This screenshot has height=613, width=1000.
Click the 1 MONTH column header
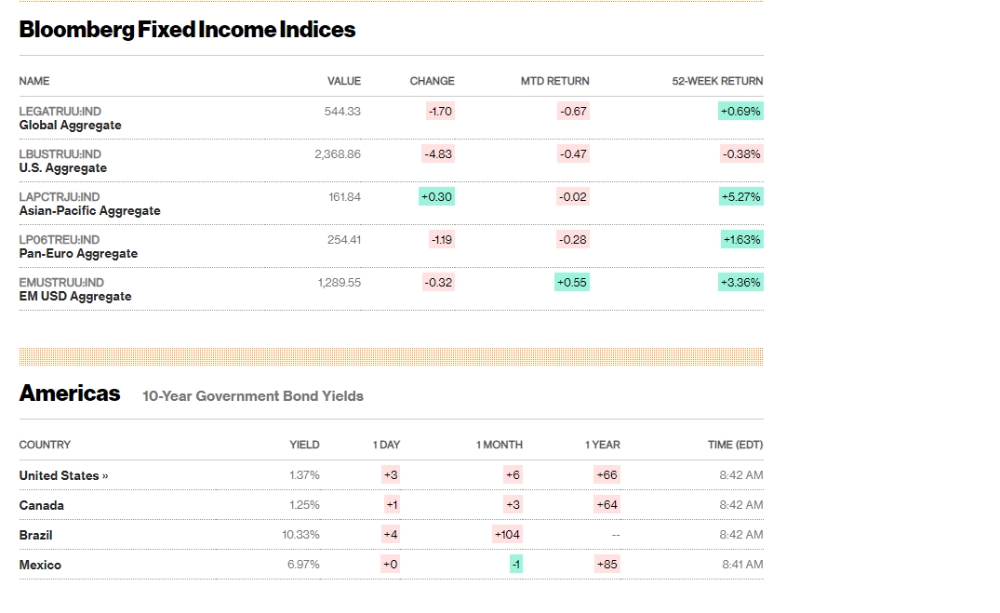[x=499, y=445]
